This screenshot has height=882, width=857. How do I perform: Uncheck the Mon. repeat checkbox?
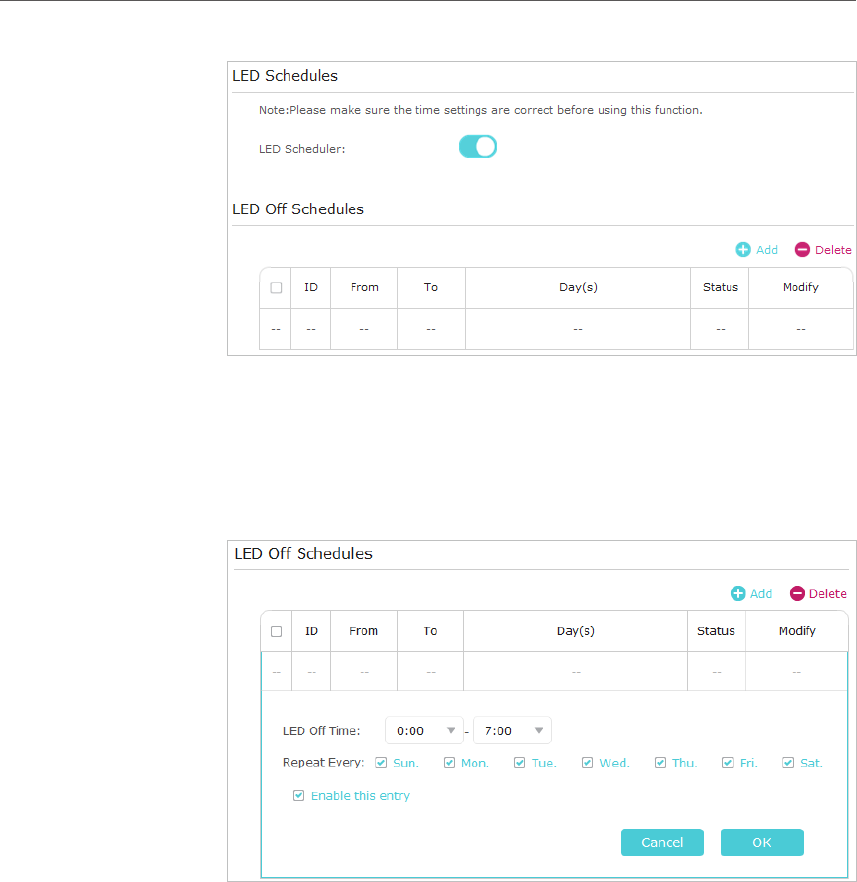(448, 763)
